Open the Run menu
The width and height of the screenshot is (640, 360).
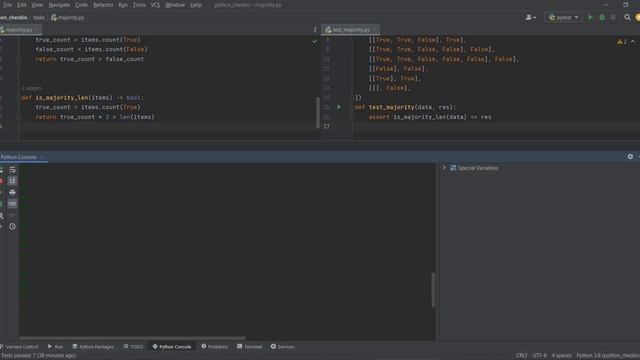[x=123, y=5]
